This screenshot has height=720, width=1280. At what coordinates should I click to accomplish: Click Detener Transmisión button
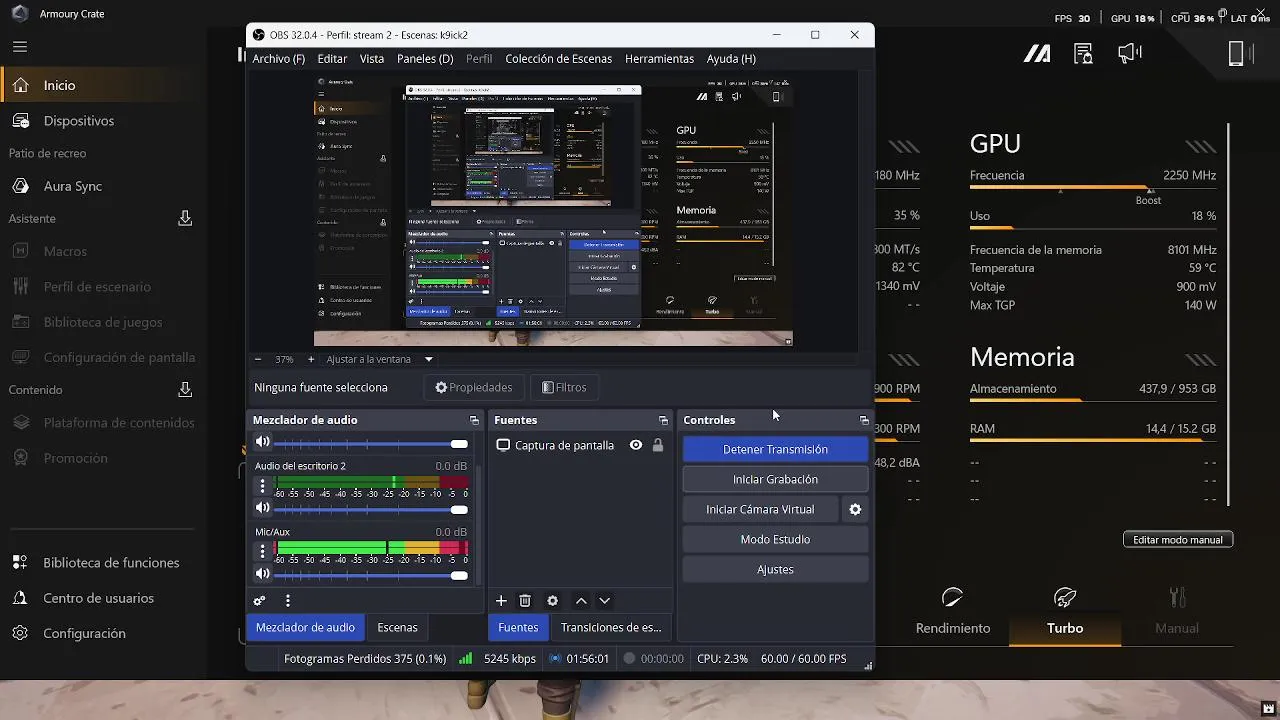[775, 450]
